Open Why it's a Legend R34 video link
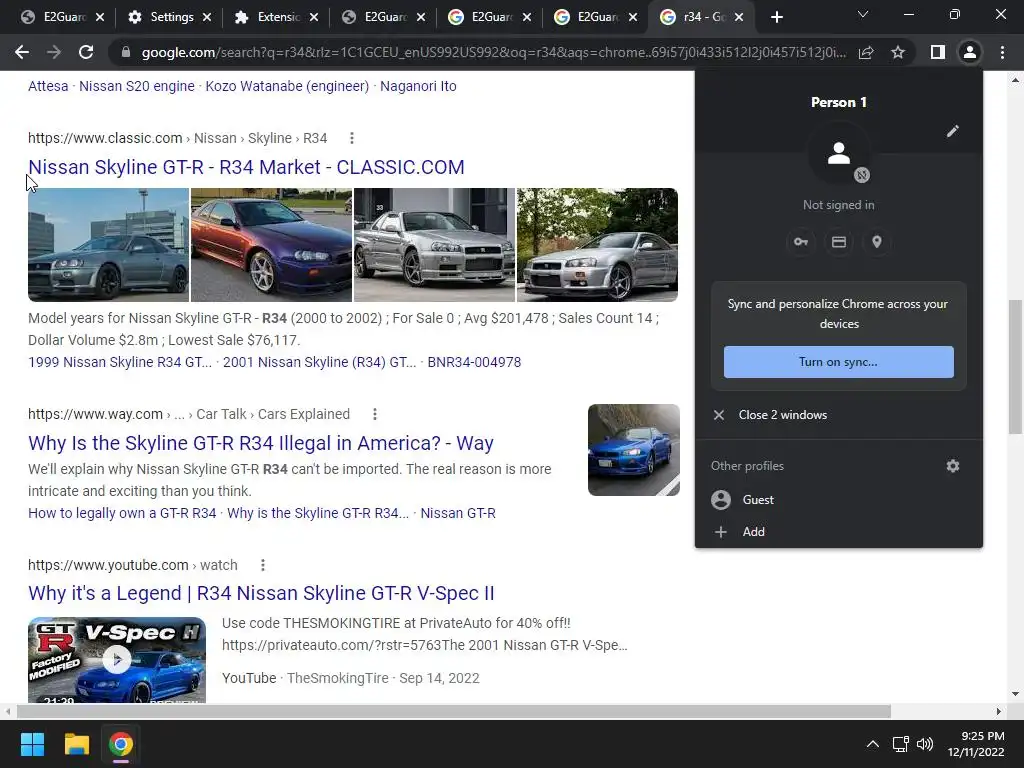This screenshot has width=1024, height=768. click(261, 593)
